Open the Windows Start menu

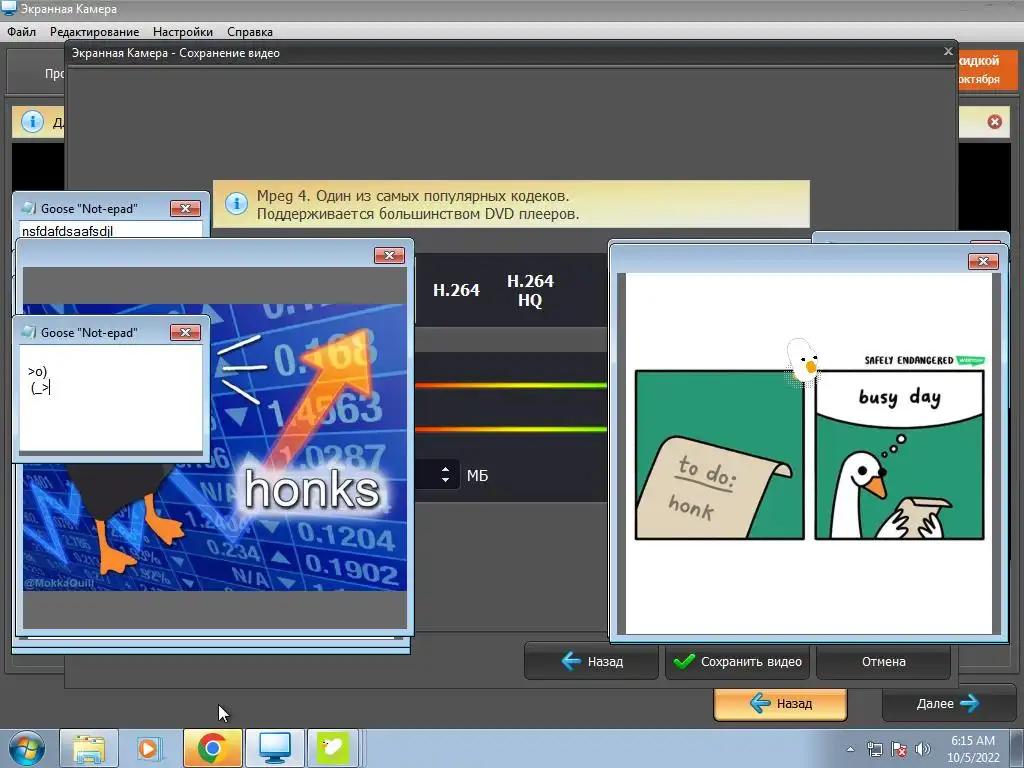coord(26,748)
